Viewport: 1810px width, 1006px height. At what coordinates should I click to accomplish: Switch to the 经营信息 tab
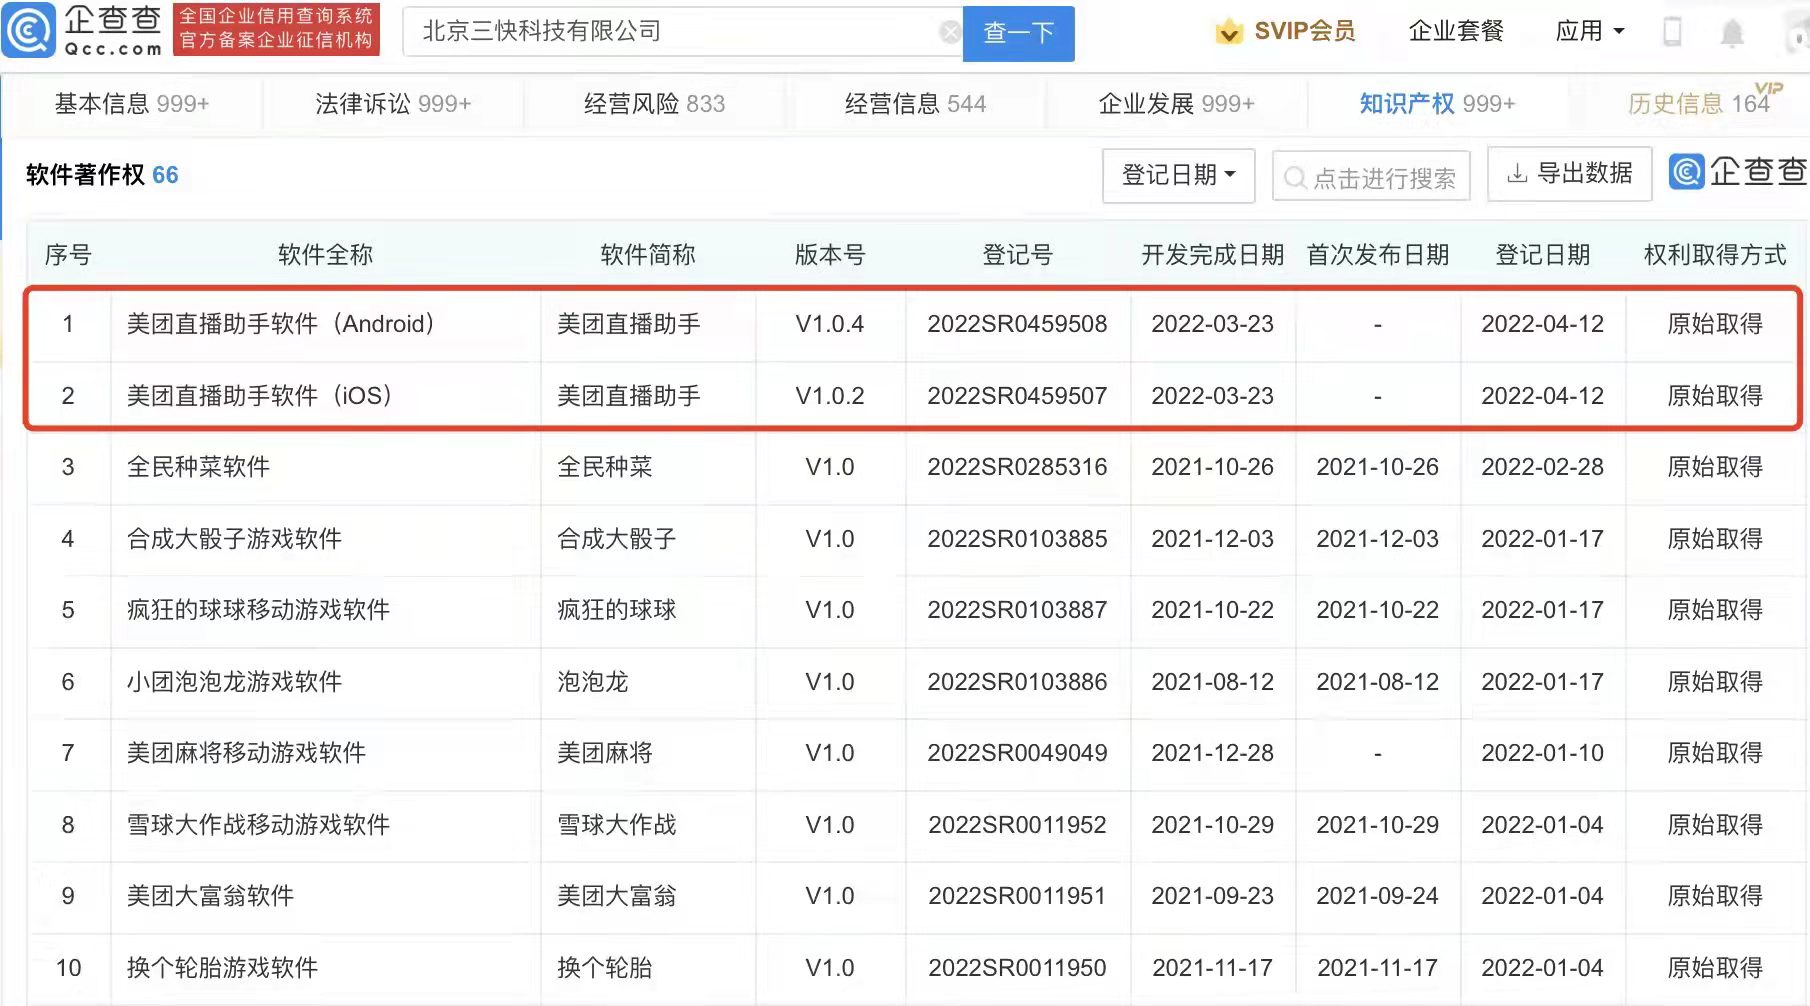tap(915, 104)
